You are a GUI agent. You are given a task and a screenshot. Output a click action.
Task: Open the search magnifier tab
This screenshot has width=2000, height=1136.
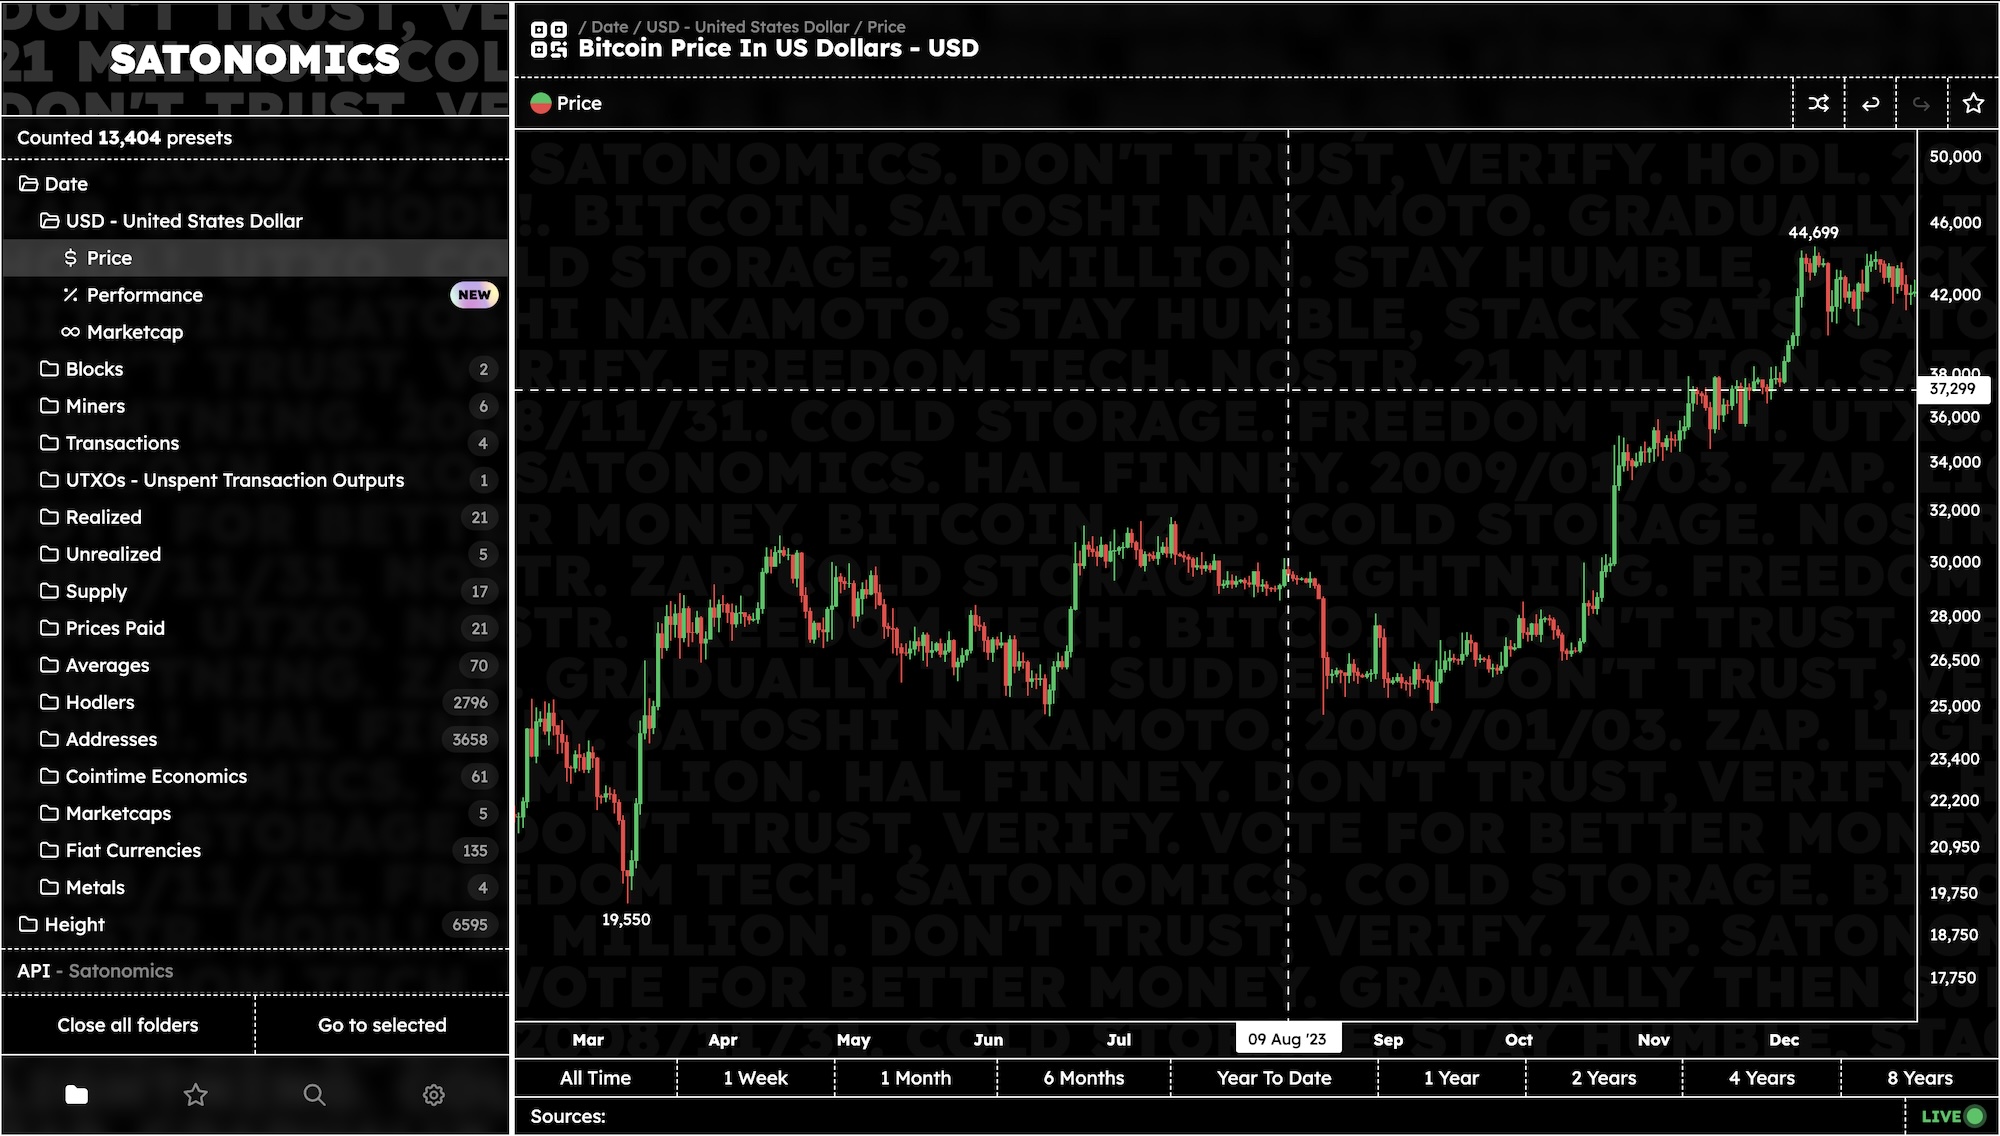[314, 1095]
